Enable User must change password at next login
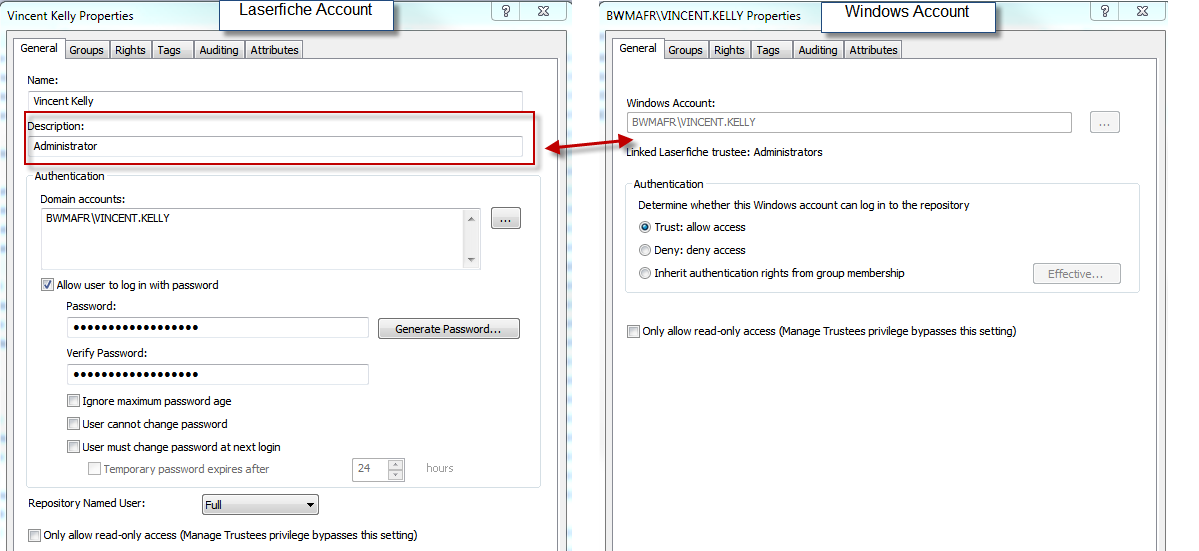 pos(73,446)
